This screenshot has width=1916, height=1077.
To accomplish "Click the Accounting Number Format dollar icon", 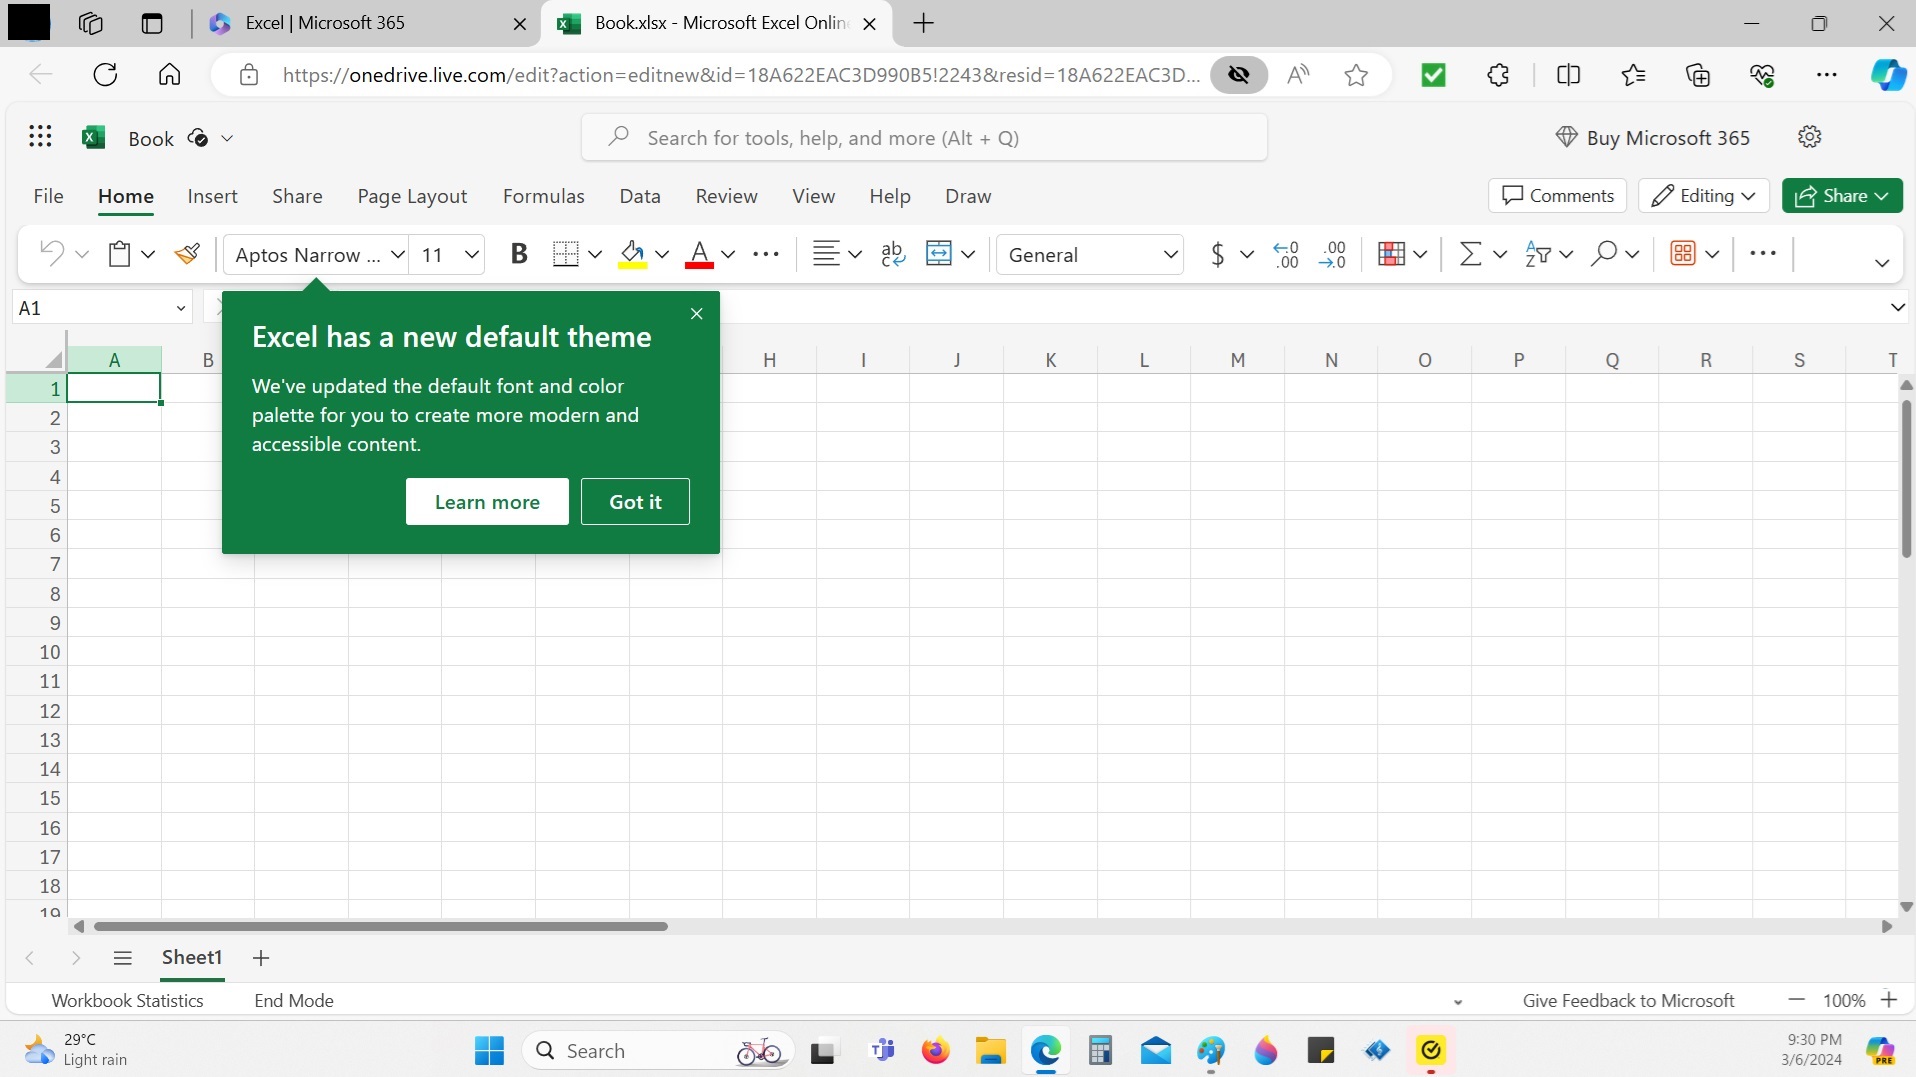I will pyautogui.click(x=1217, y=254).
